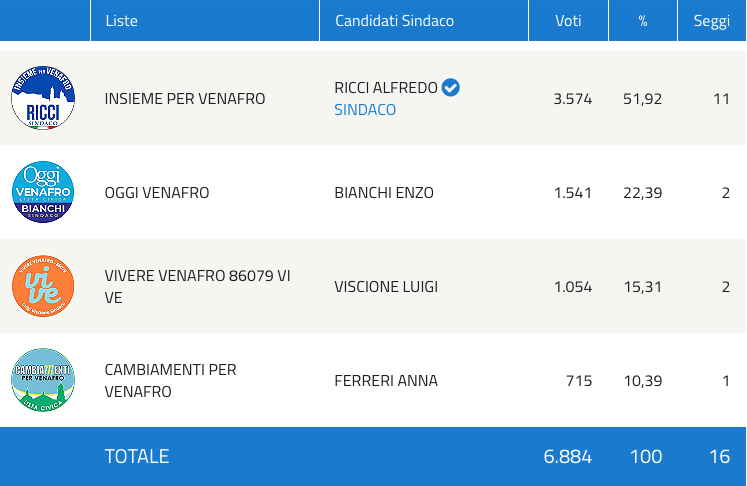Viewport: 747px width, 486px height.
Task: Select the OGGI VENAFRO list name
Action: (x=157, y=192)
